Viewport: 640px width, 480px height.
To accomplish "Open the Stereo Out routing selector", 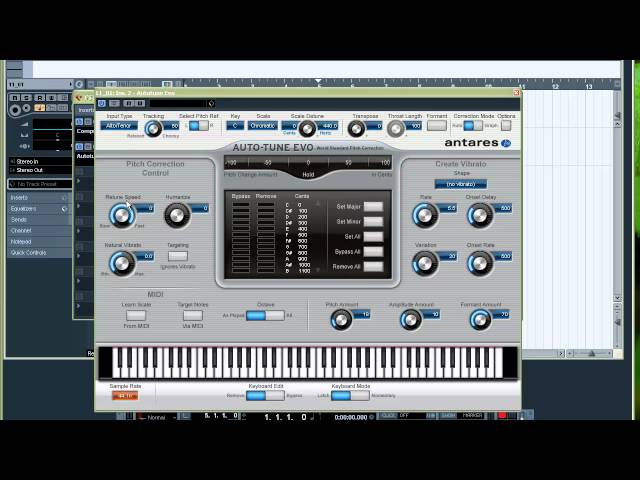I will click(x=40, y=170).
